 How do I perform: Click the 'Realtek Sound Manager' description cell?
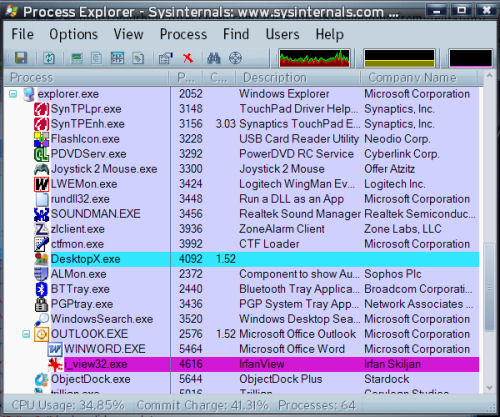coord(300,214)
